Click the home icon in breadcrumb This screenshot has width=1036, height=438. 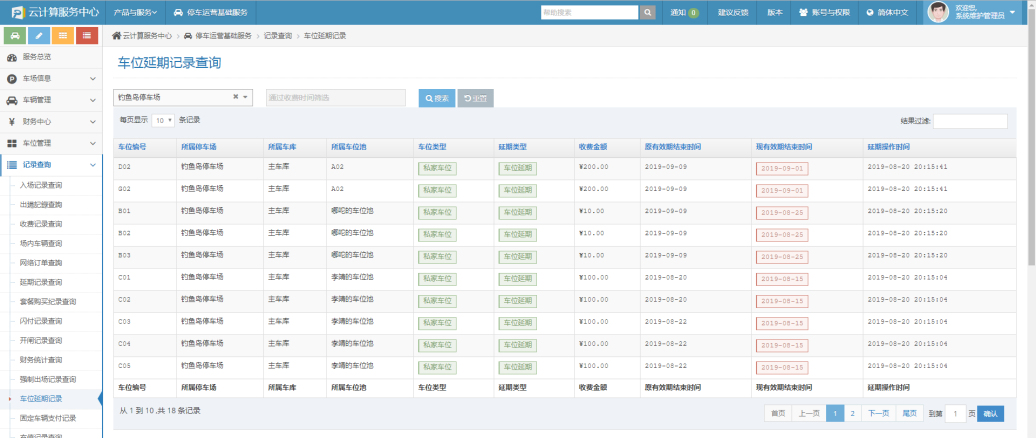point(117,35)
